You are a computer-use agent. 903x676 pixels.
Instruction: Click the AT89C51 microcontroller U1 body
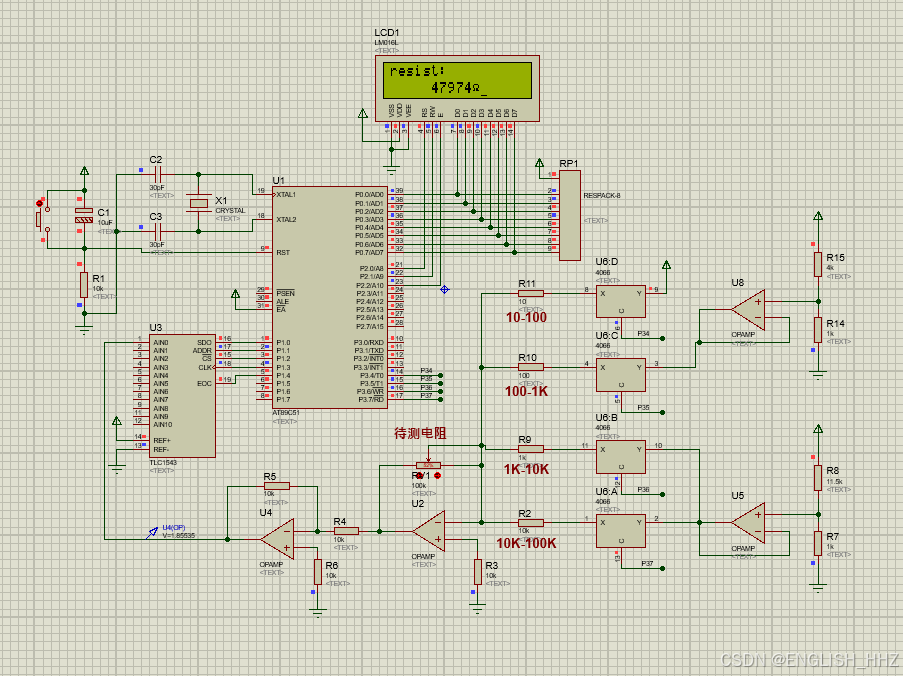pos(330,297)
